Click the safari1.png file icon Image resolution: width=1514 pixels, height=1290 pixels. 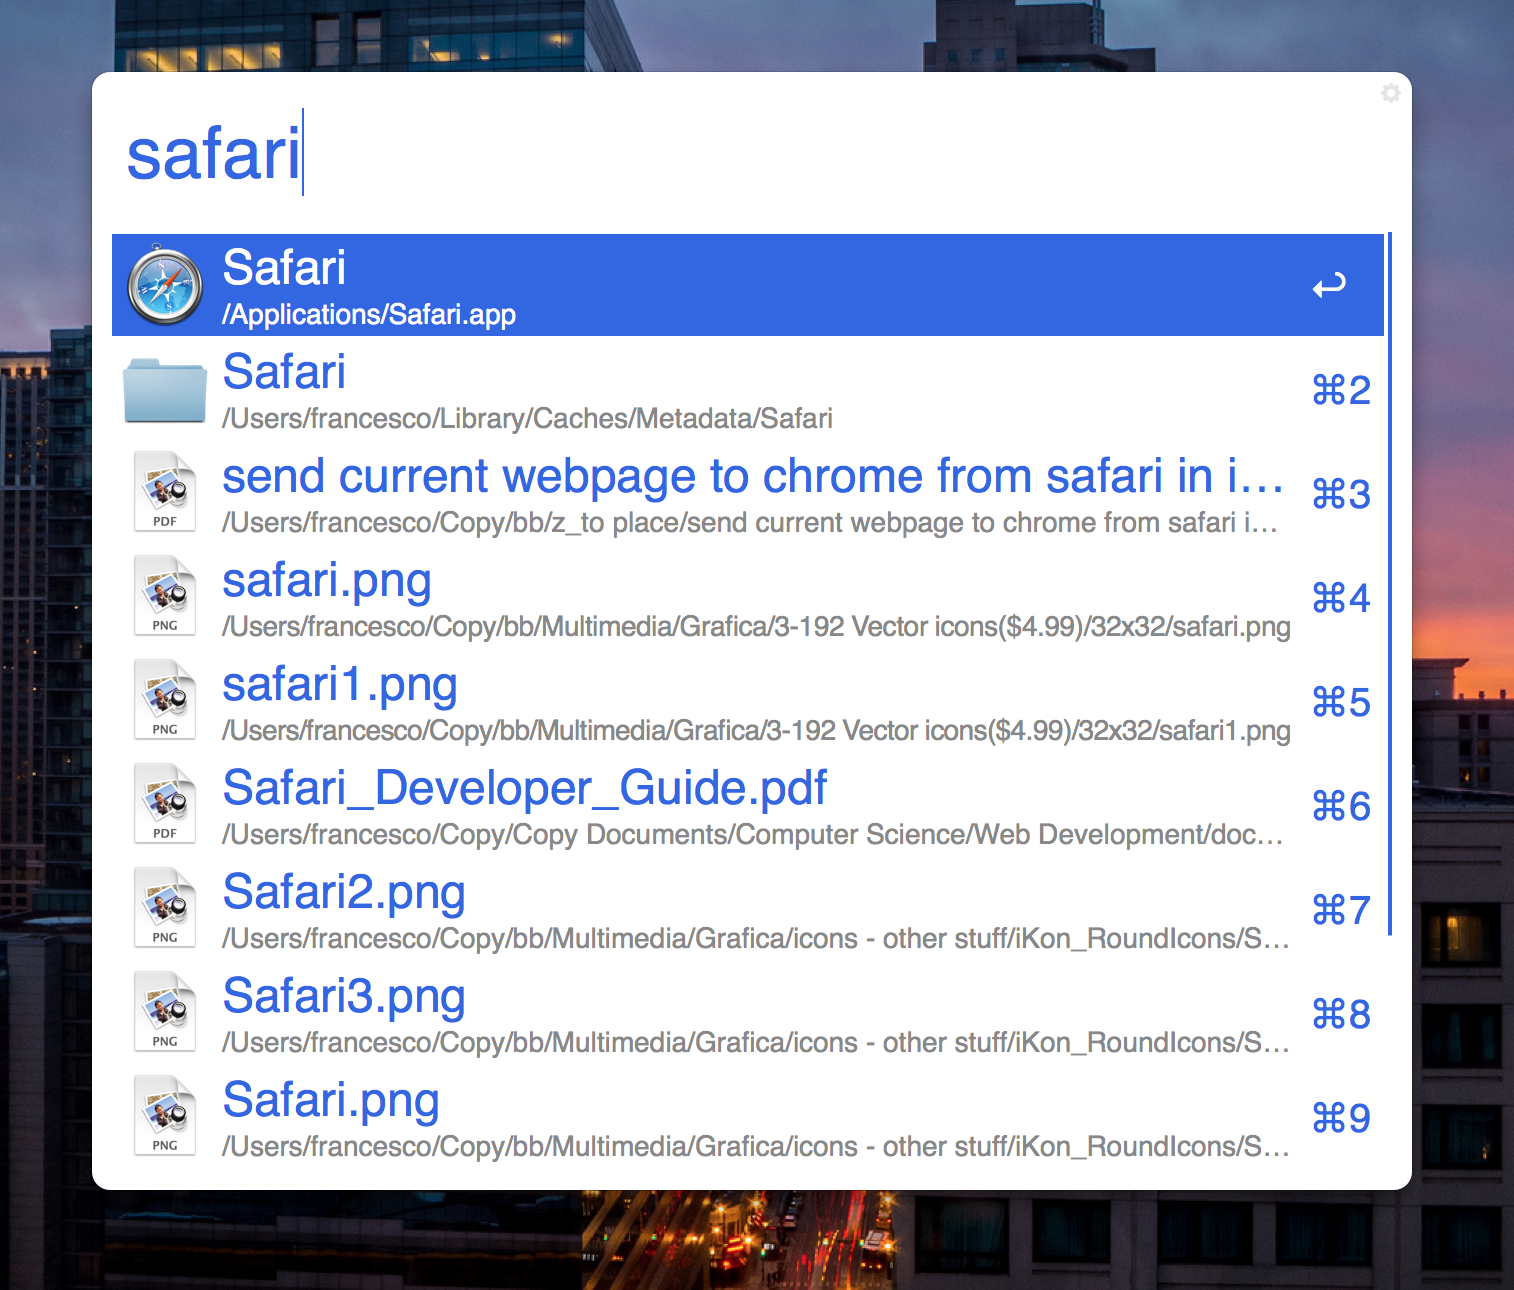tap(165, 701)
